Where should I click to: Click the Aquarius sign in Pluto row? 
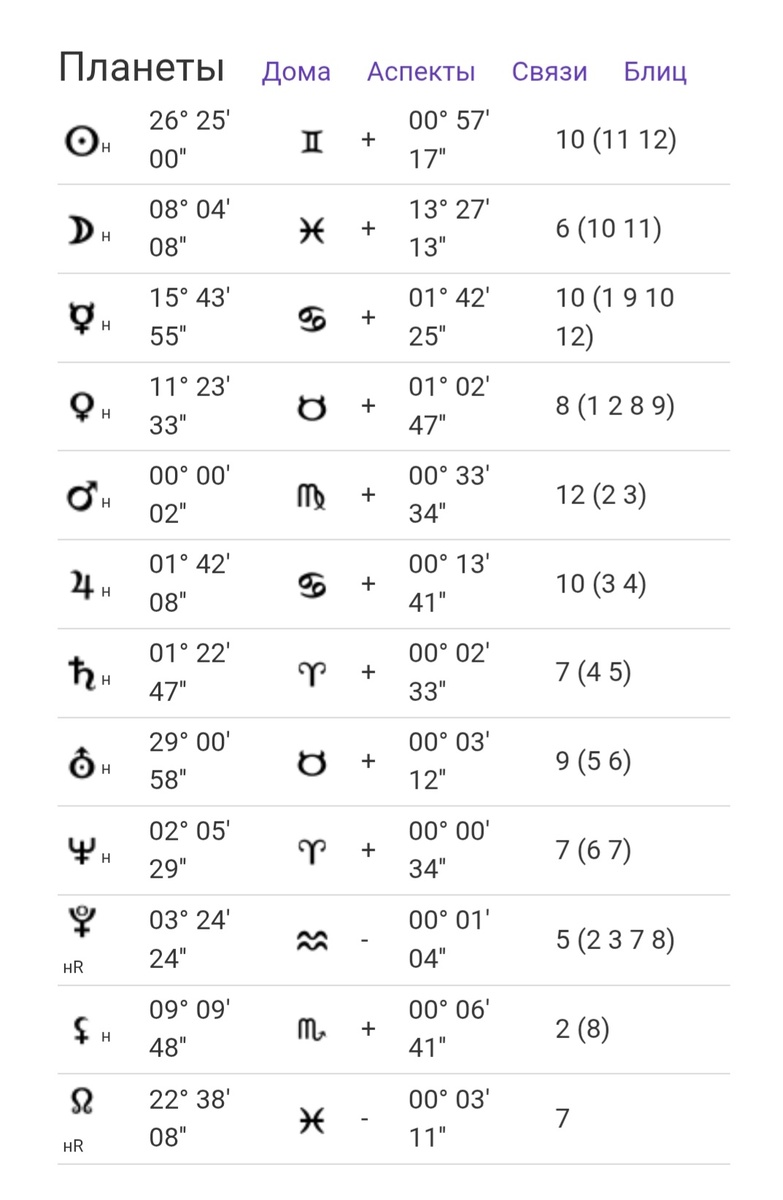(313, 942)
